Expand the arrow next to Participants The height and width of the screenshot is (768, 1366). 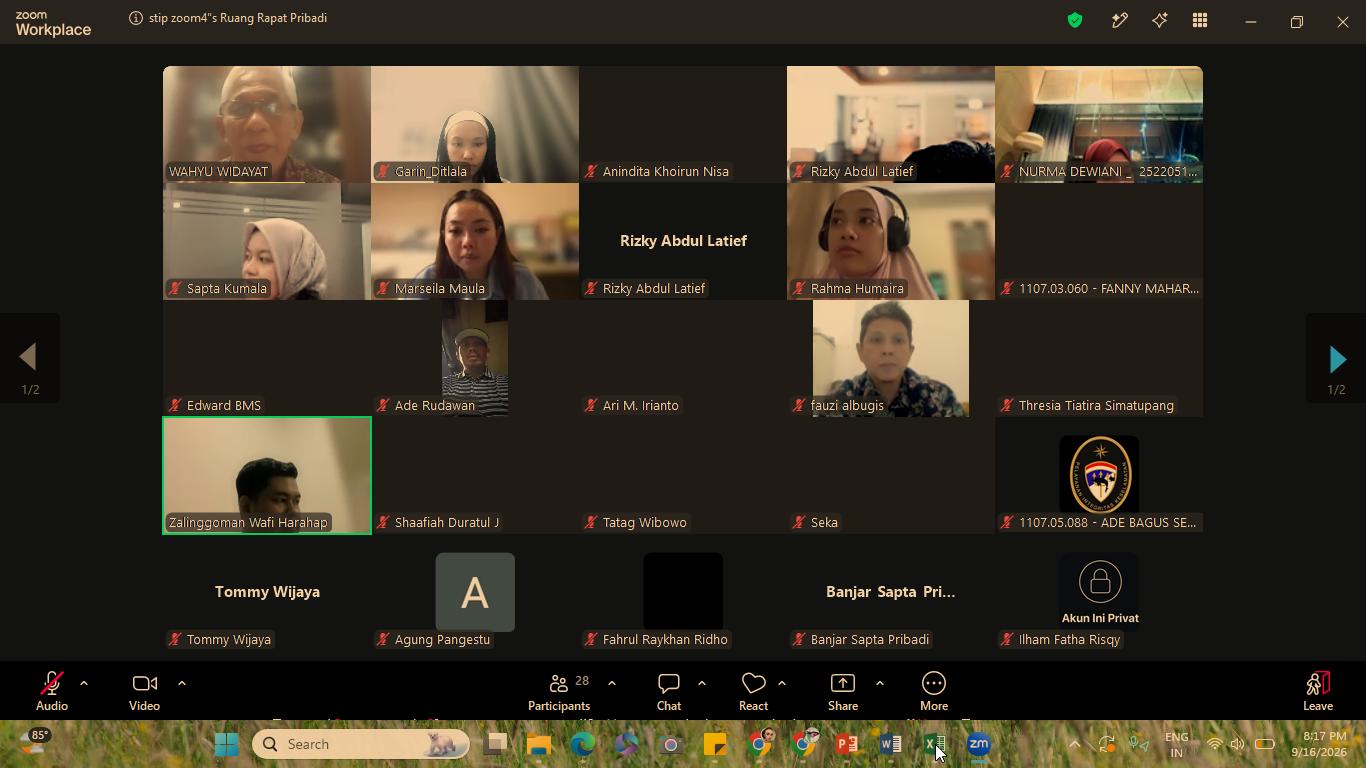[x=612, y=683]
